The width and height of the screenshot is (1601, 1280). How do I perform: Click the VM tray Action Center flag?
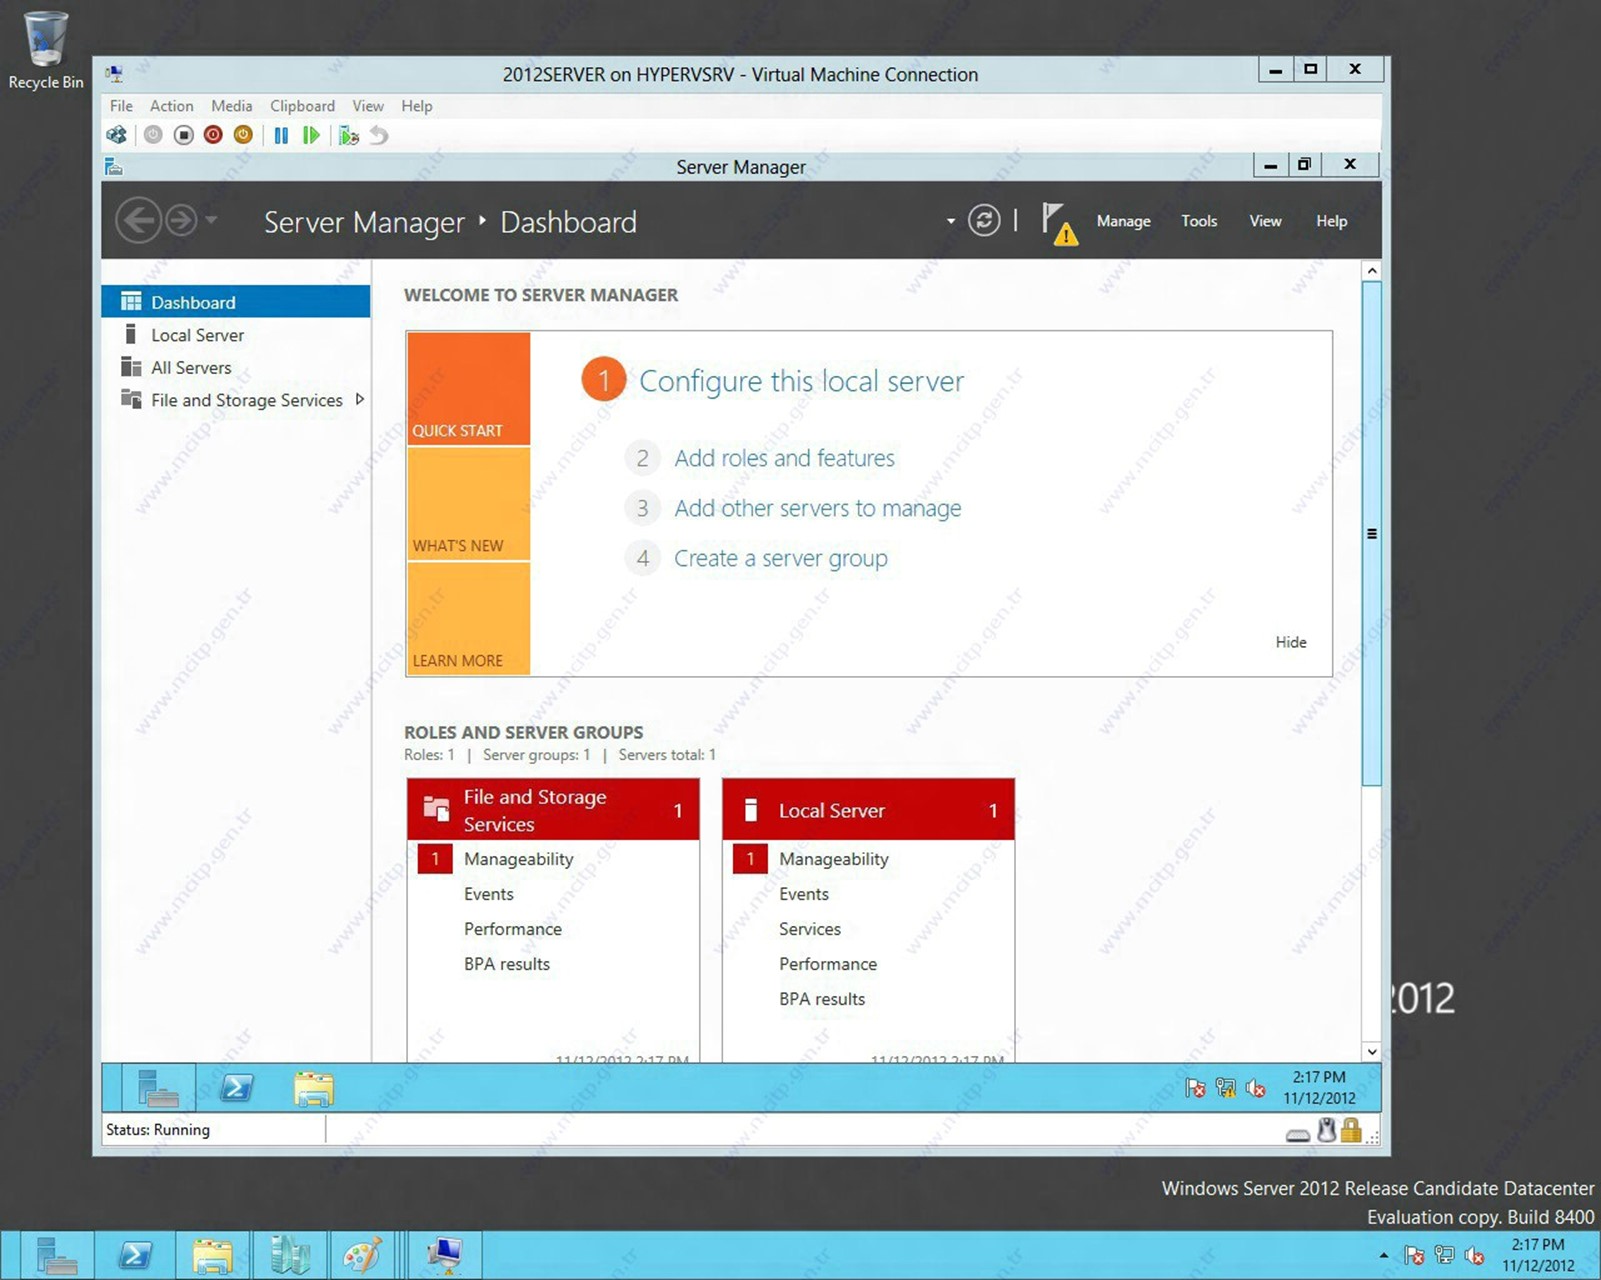click(1195, 1088)
